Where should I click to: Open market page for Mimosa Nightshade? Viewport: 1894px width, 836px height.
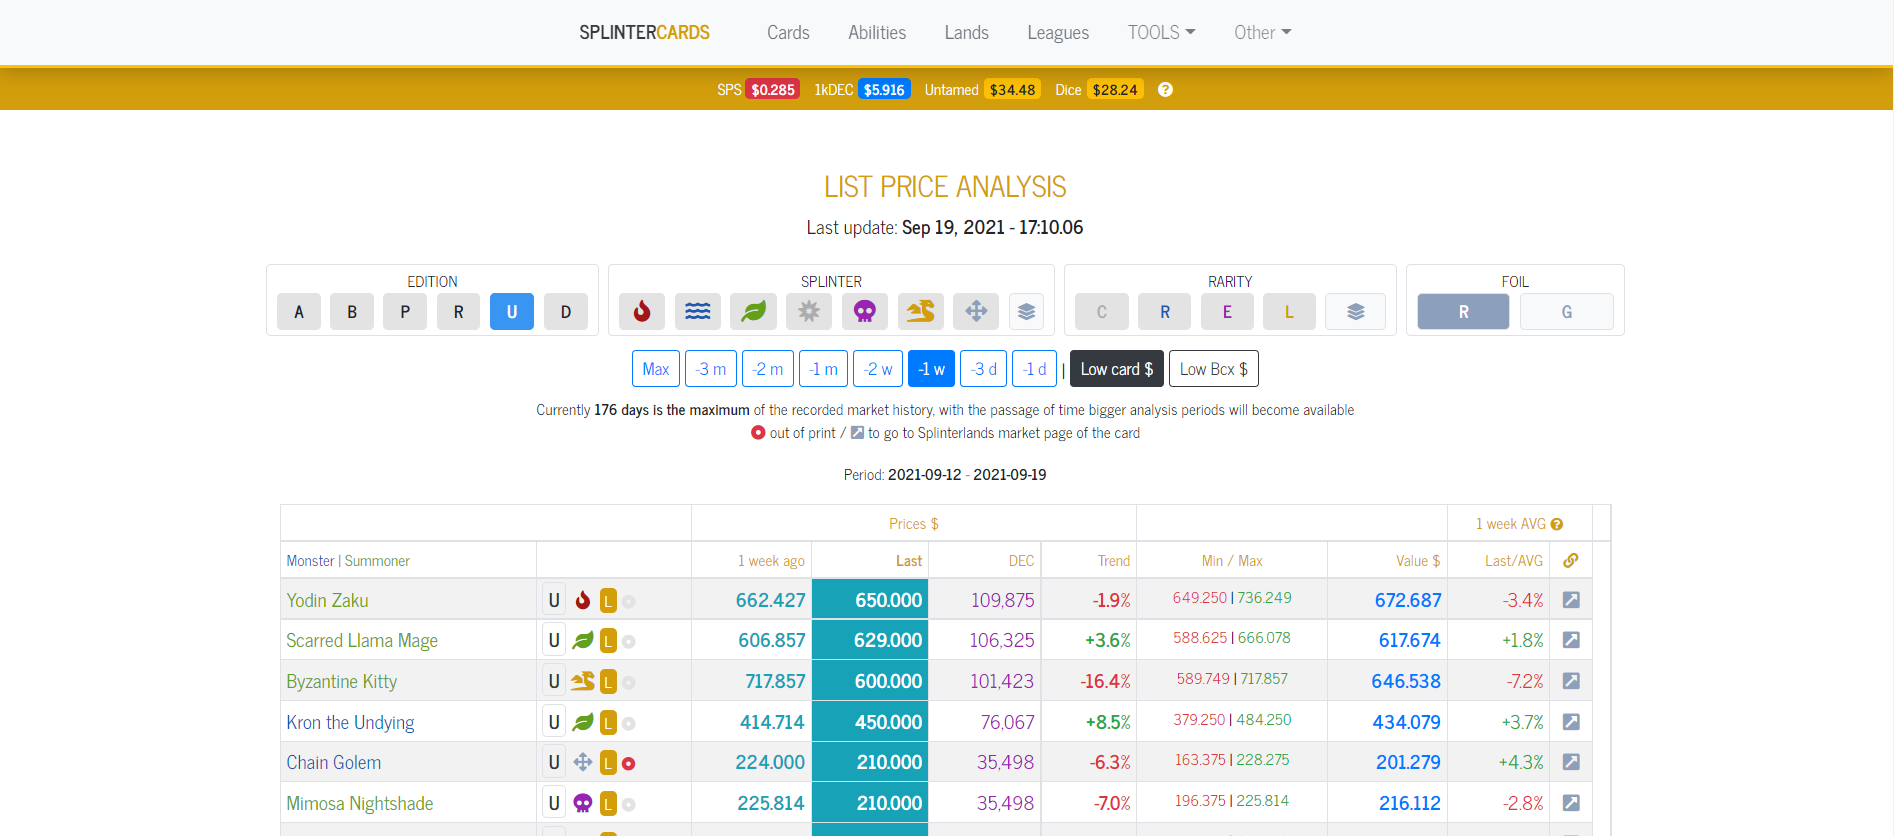(x=1571, y=803)
